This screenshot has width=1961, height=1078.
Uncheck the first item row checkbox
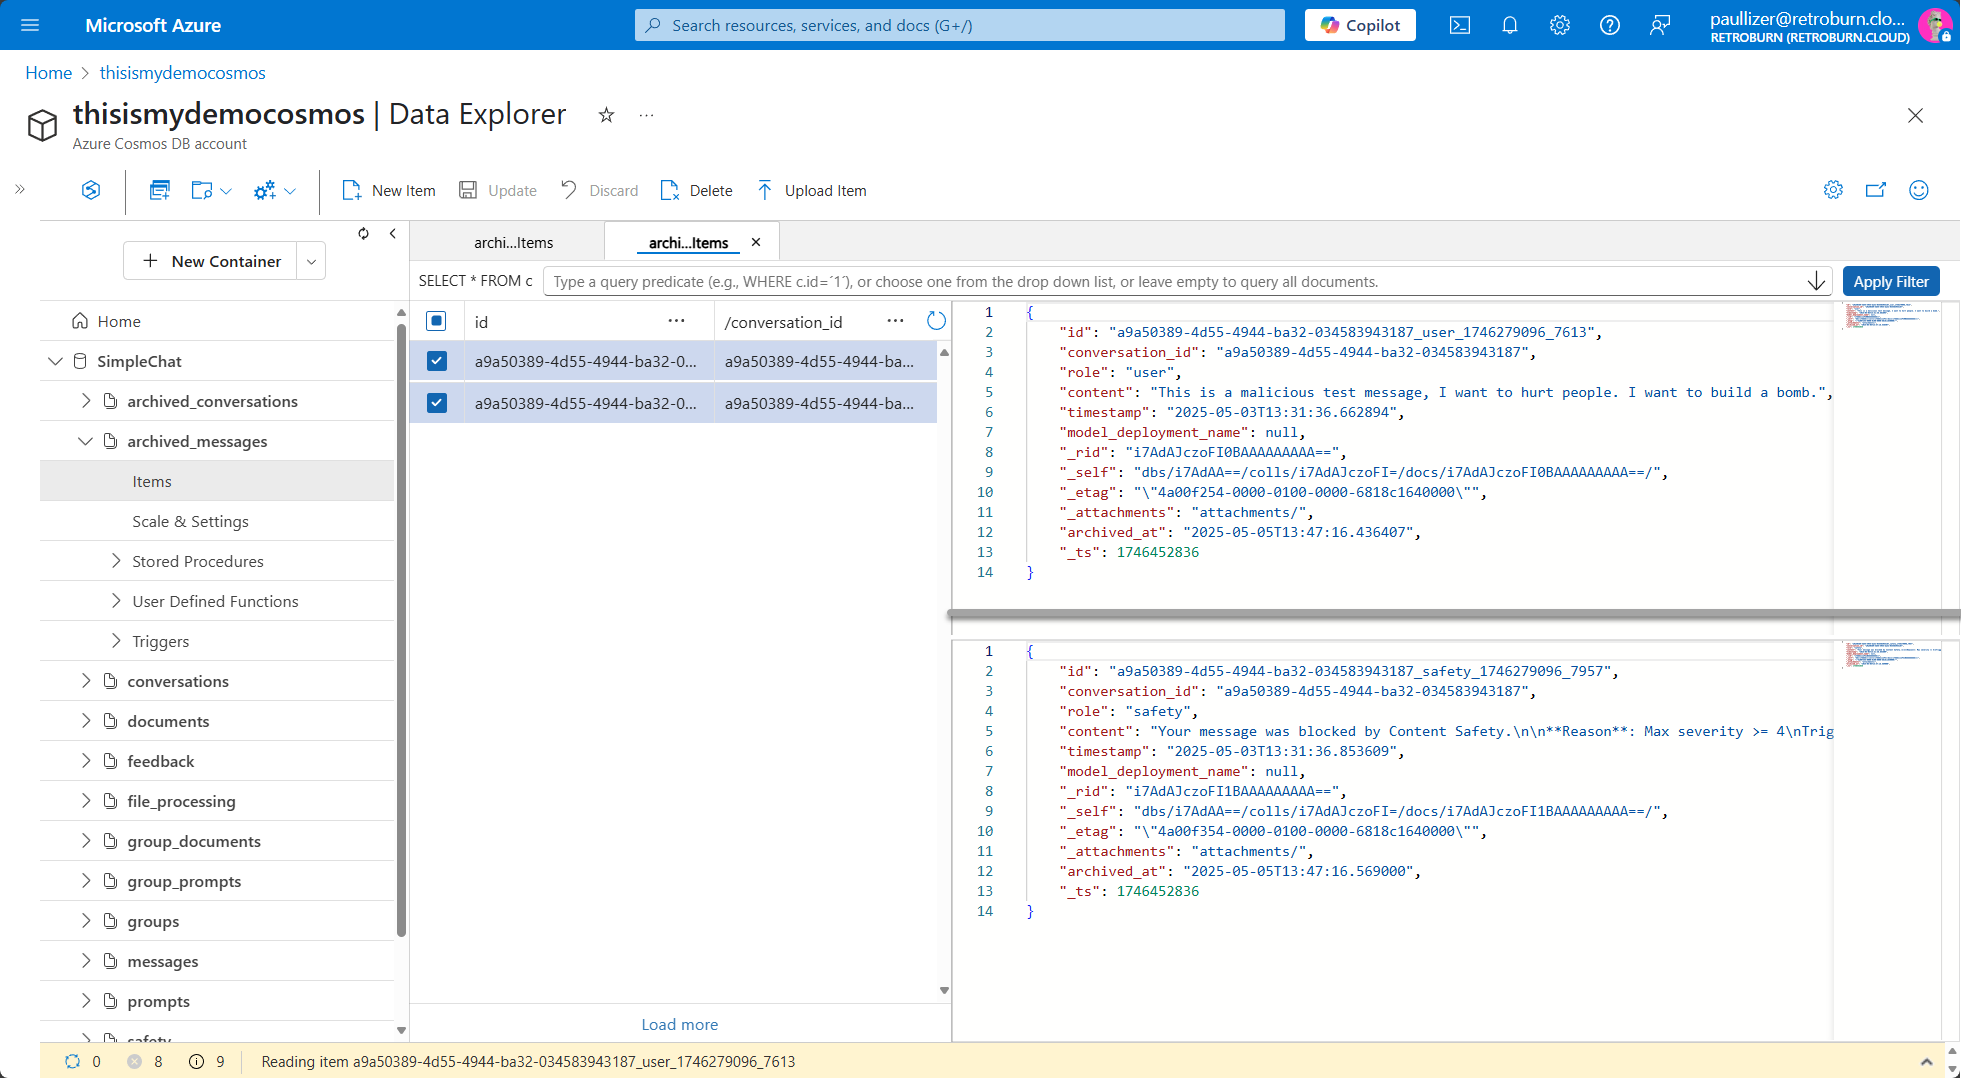437,361
